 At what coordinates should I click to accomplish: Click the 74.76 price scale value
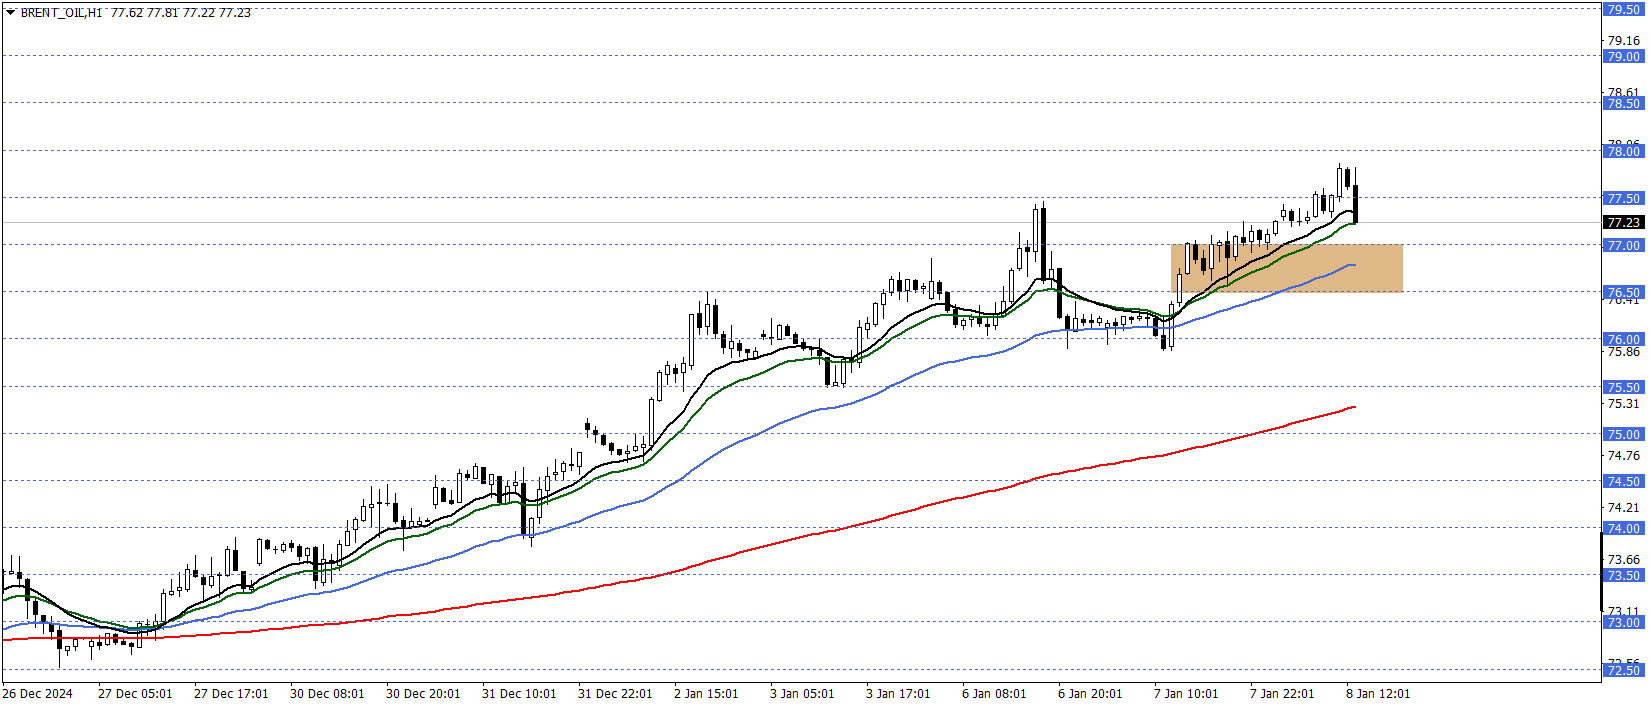coord(1623,456)
